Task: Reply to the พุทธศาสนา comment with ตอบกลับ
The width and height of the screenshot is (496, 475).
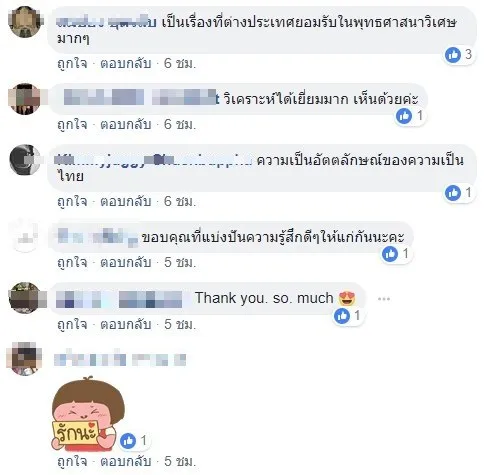Action: [126, 63]
